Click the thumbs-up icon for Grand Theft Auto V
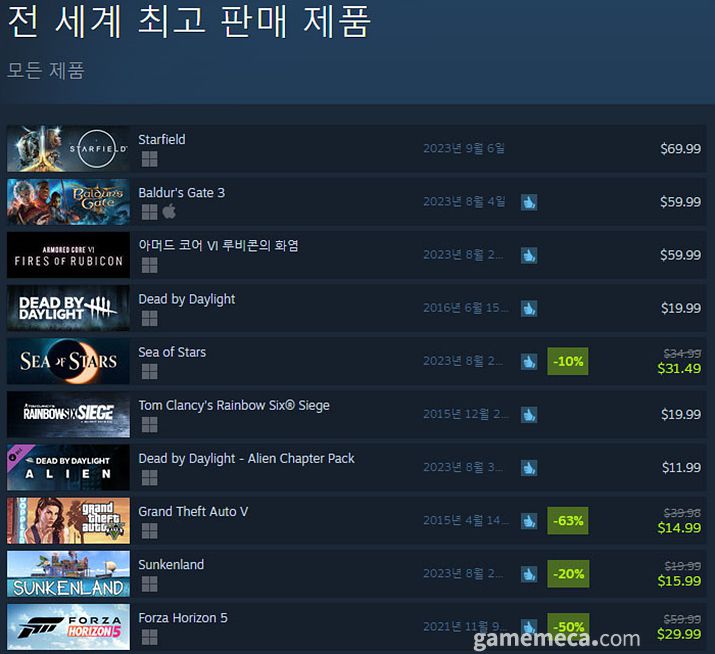Viewport: 715px width, 654px height. [x=529, y=521]
